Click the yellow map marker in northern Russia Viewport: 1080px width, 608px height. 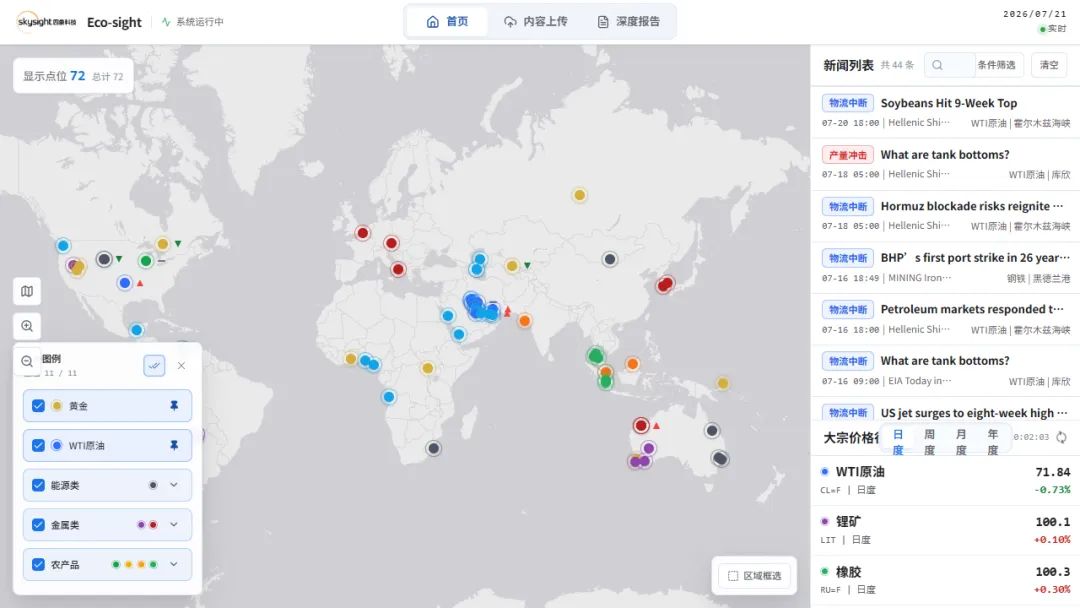580,195
